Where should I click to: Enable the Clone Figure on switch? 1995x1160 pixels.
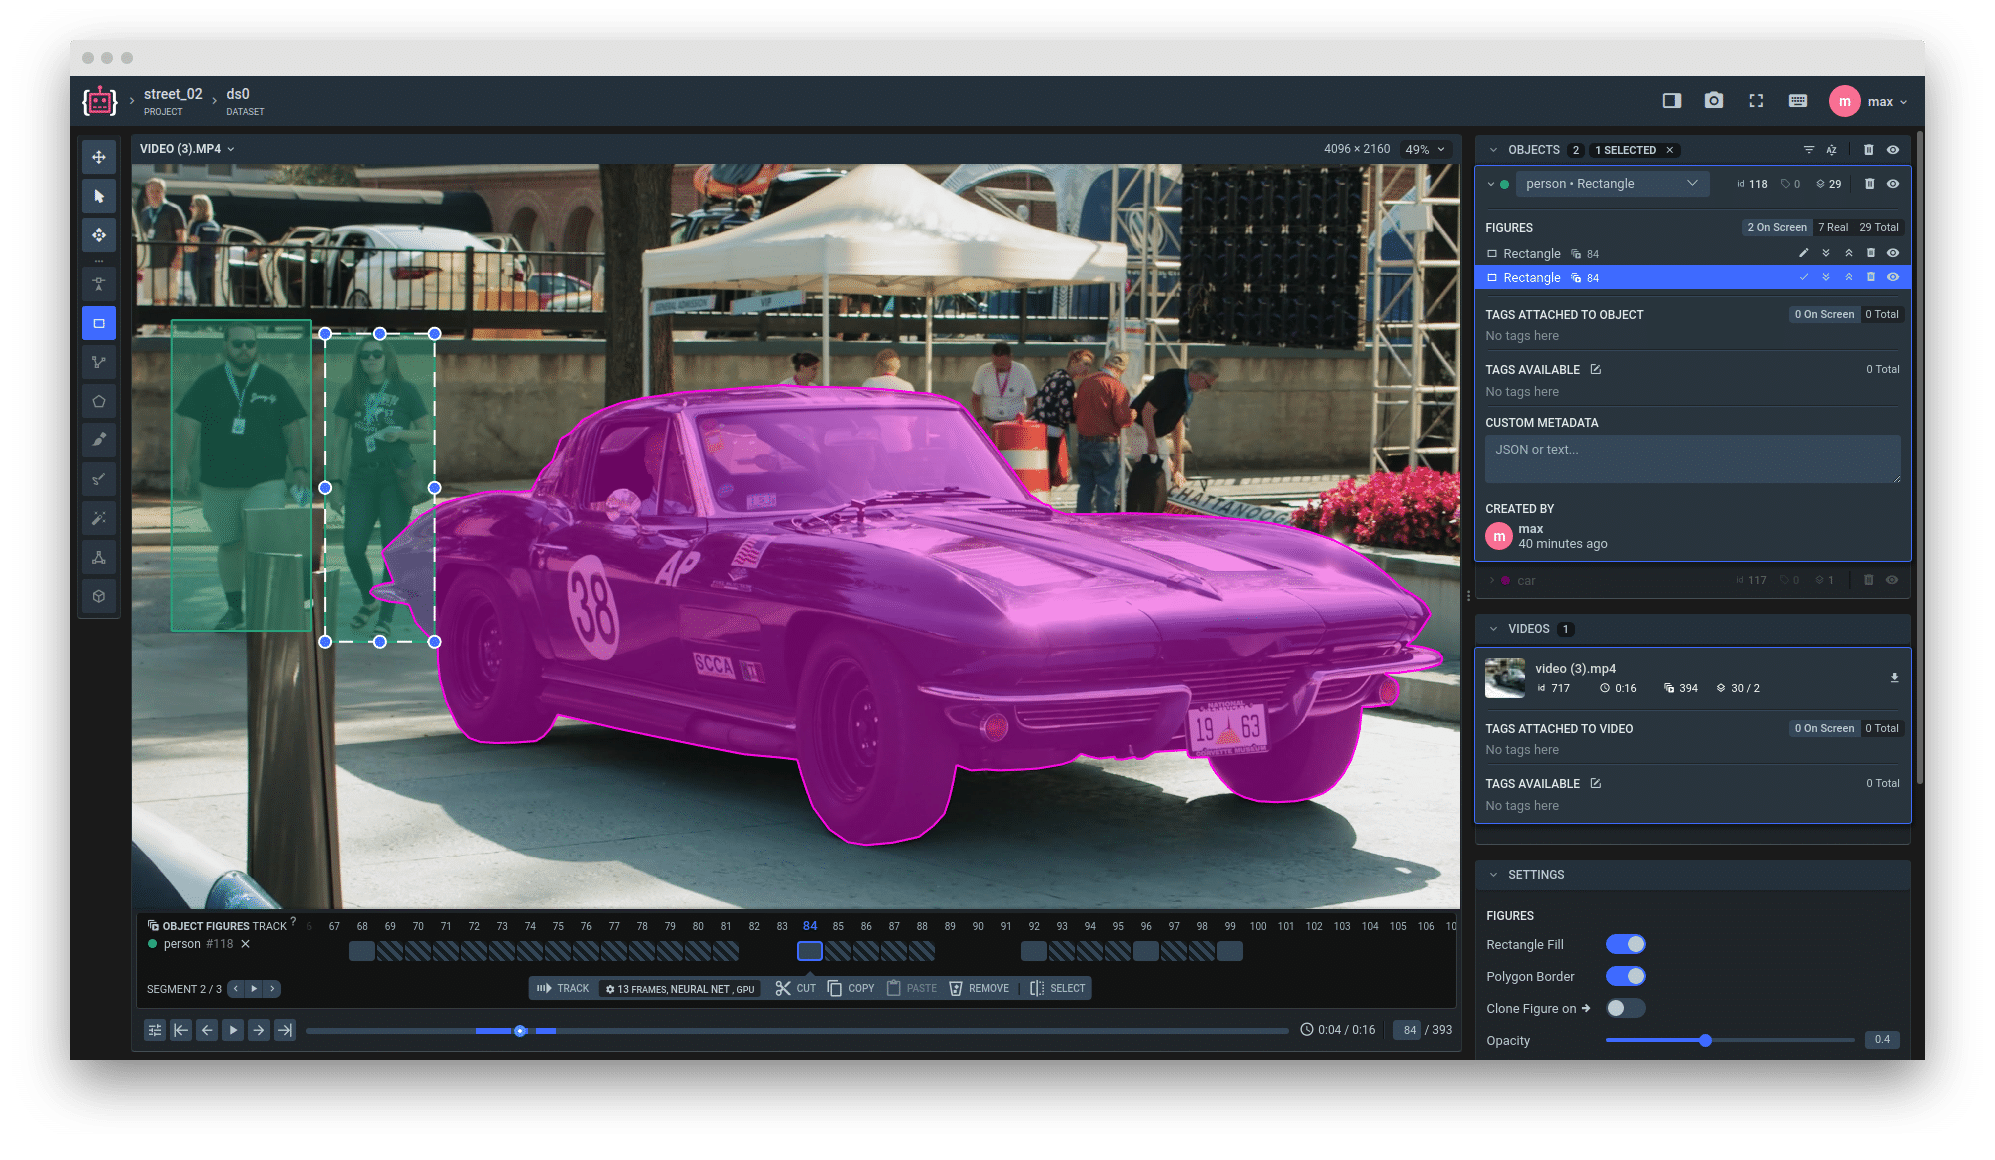pos(1626,1008)
